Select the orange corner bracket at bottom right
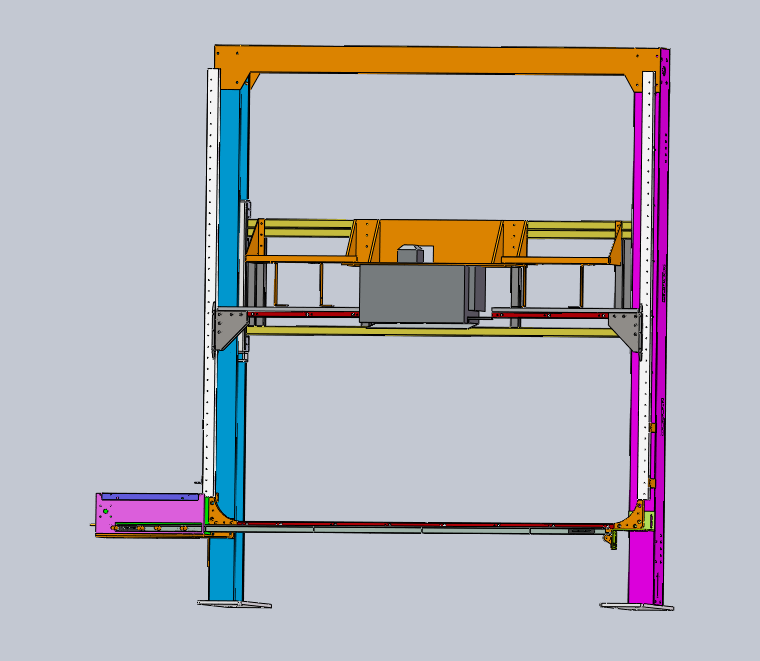Viewport: 760px width, 661px height. [632, 519]
